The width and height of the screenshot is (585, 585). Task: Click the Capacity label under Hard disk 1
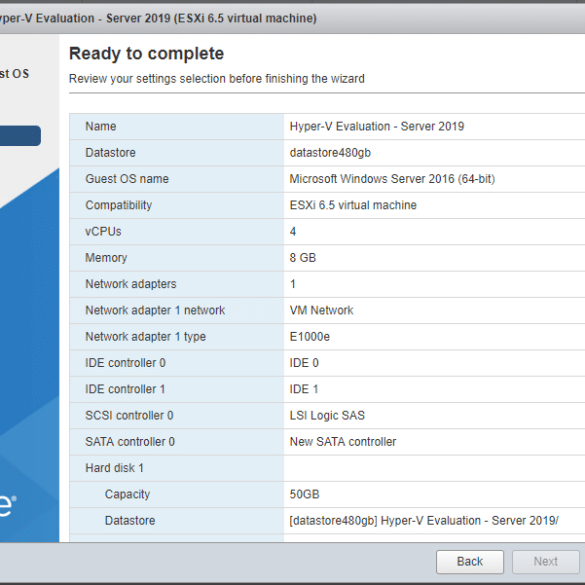(x=127, y=494)
